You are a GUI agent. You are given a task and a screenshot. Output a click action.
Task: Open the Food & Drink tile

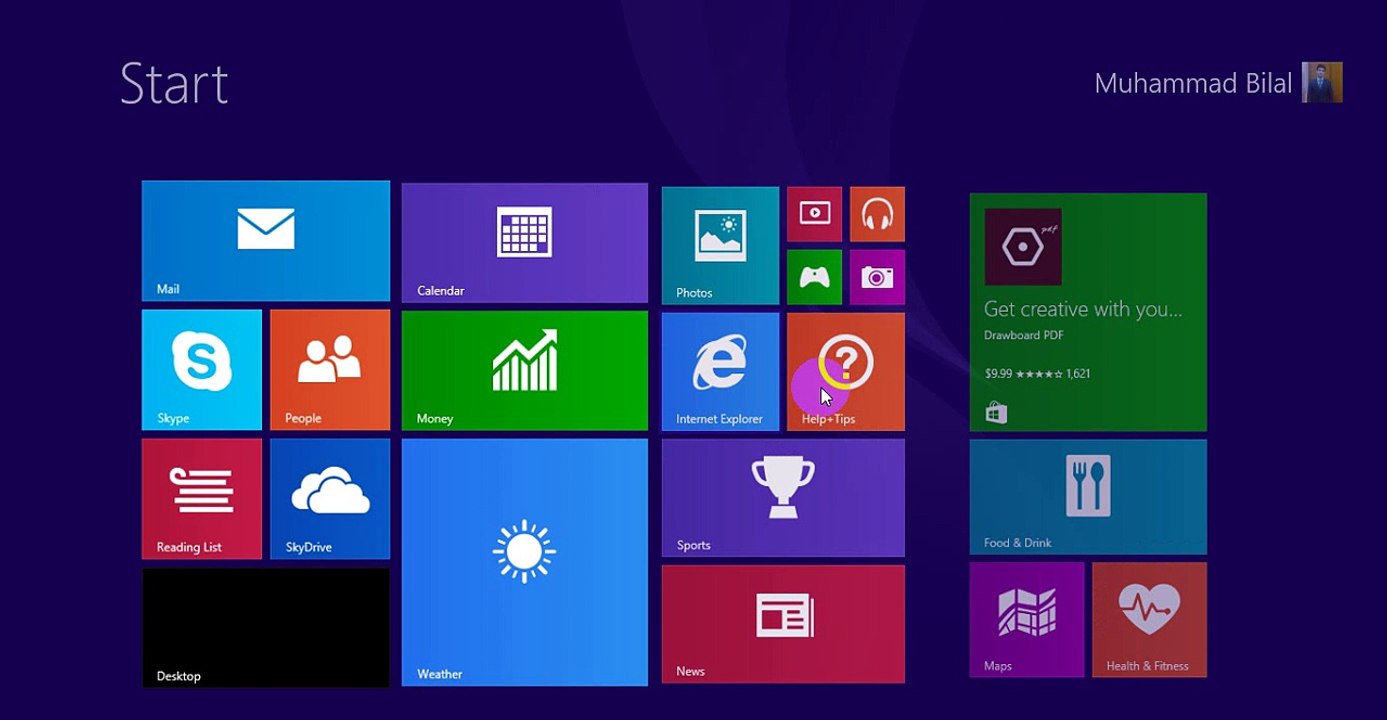[x=1088, y=497]
